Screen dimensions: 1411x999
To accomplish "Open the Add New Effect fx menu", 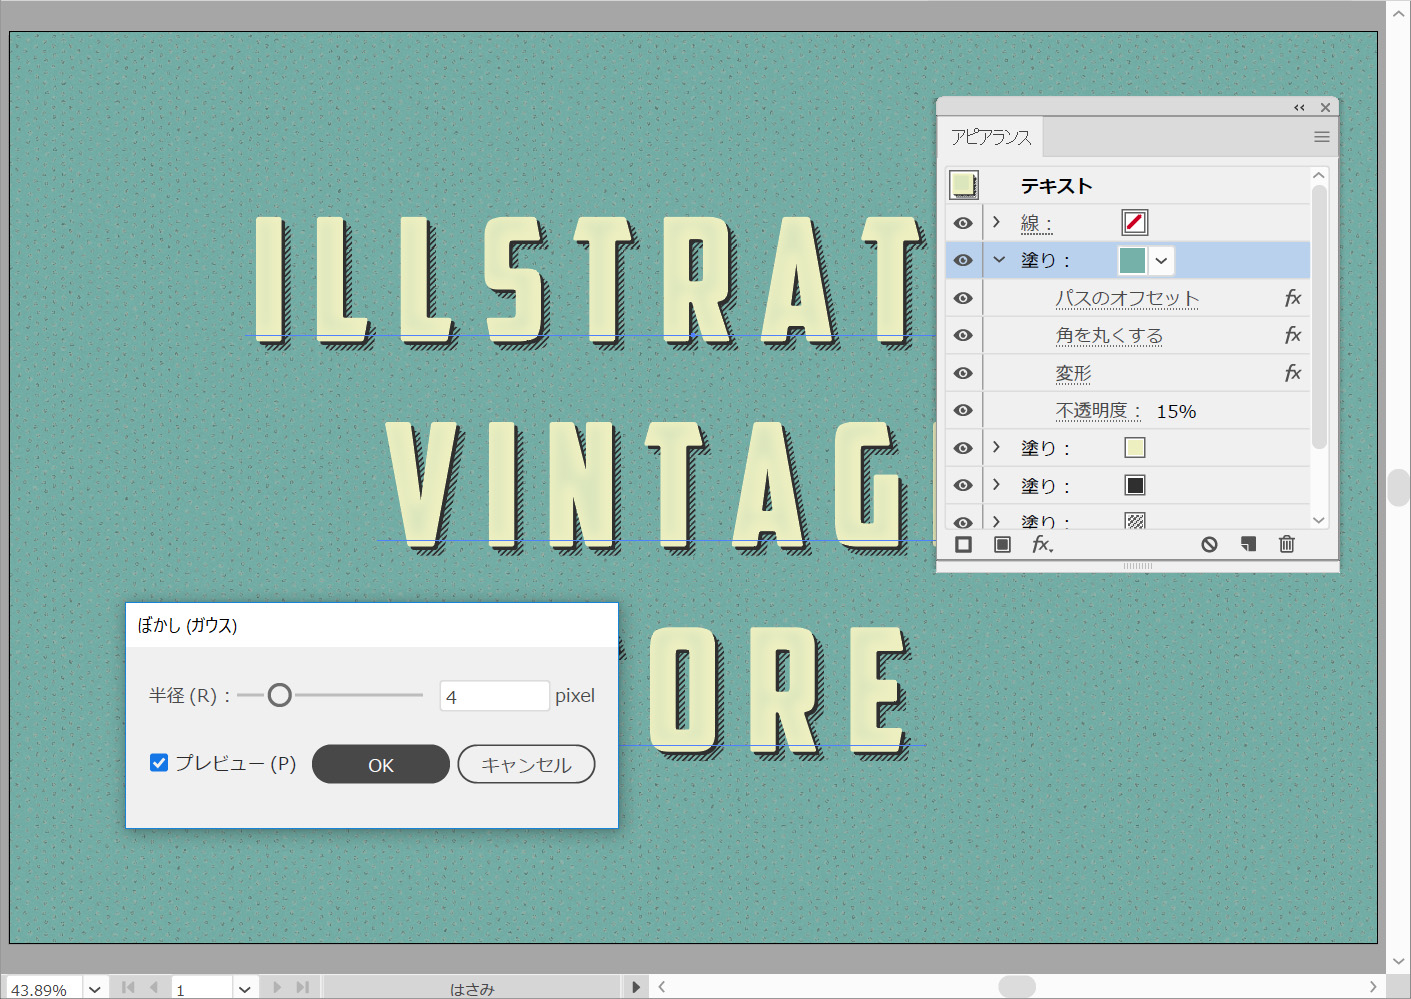I will pos(1042,545).
